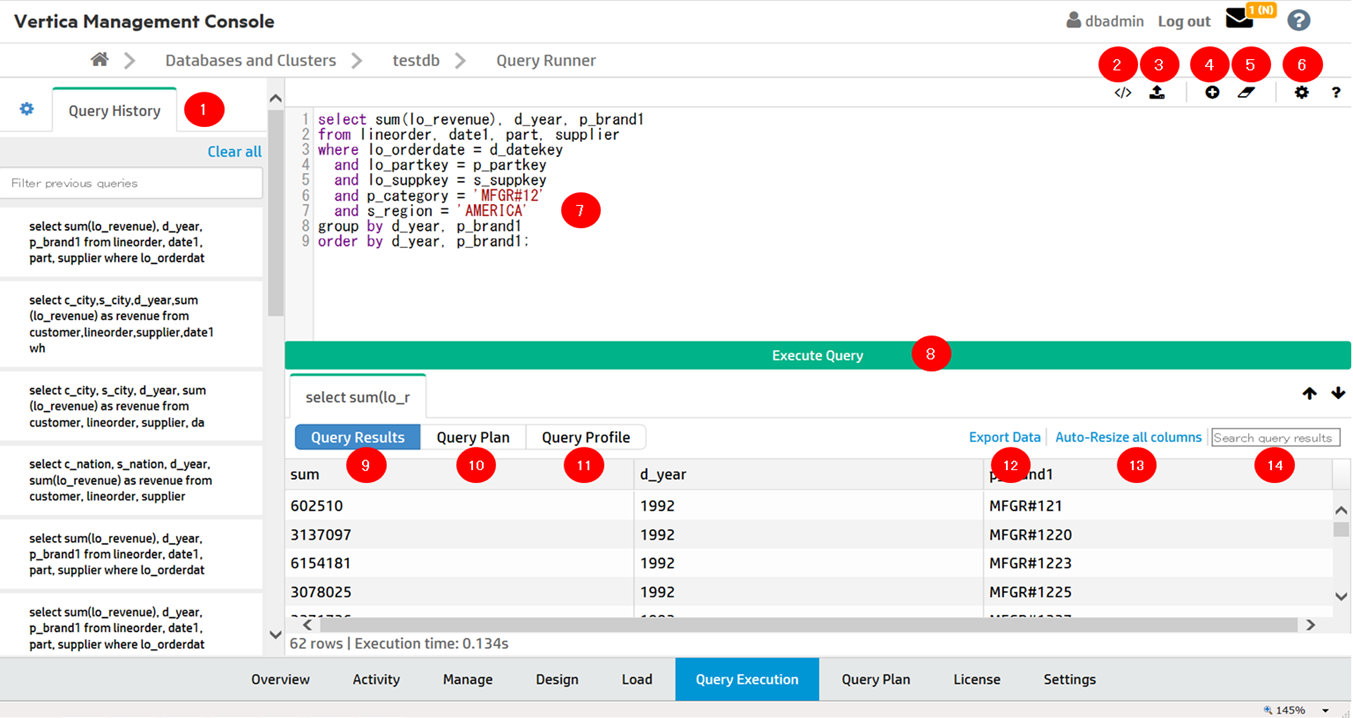Focus the Filter previous queries field
The width and height of the screenshot is (1353, 718).
point(132,183)
